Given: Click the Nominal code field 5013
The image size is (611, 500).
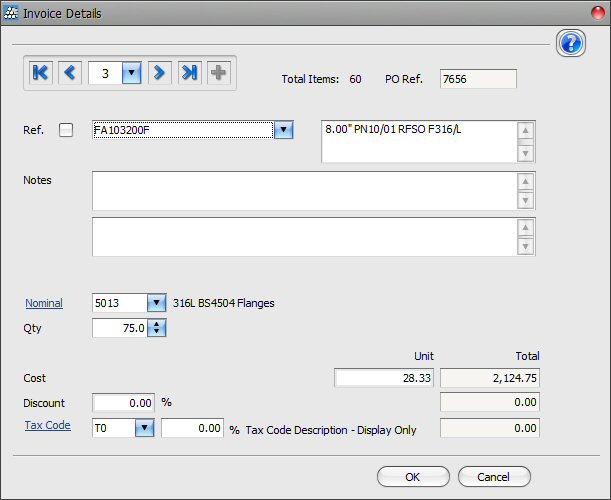Looking at the screenshot, I should (120, 303).
